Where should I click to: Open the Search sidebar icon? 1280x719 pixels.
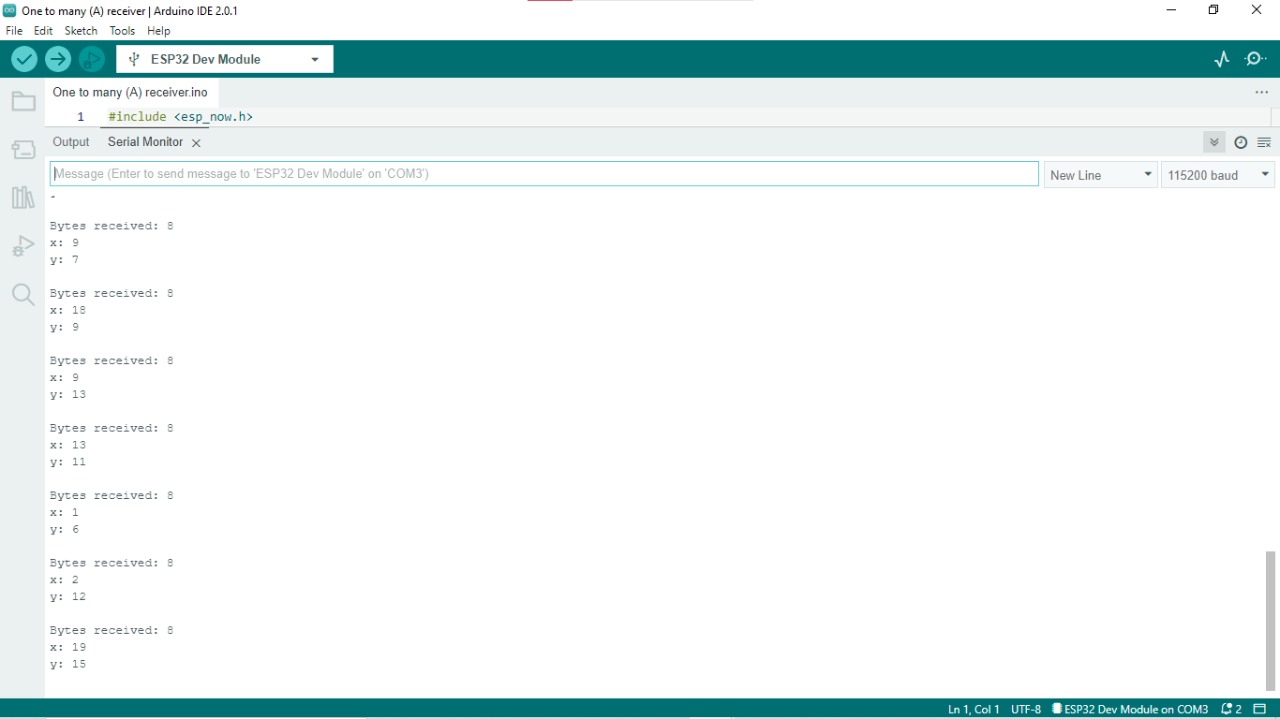[23, 294]
